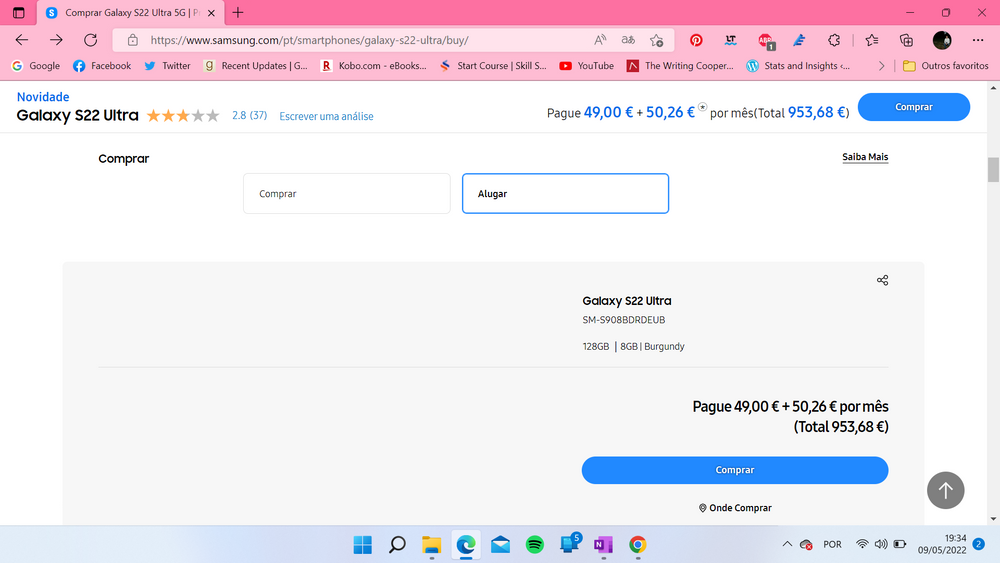1000x563 pixels.
Task: Refresh the Samsung page
Action: click(91, 40)
